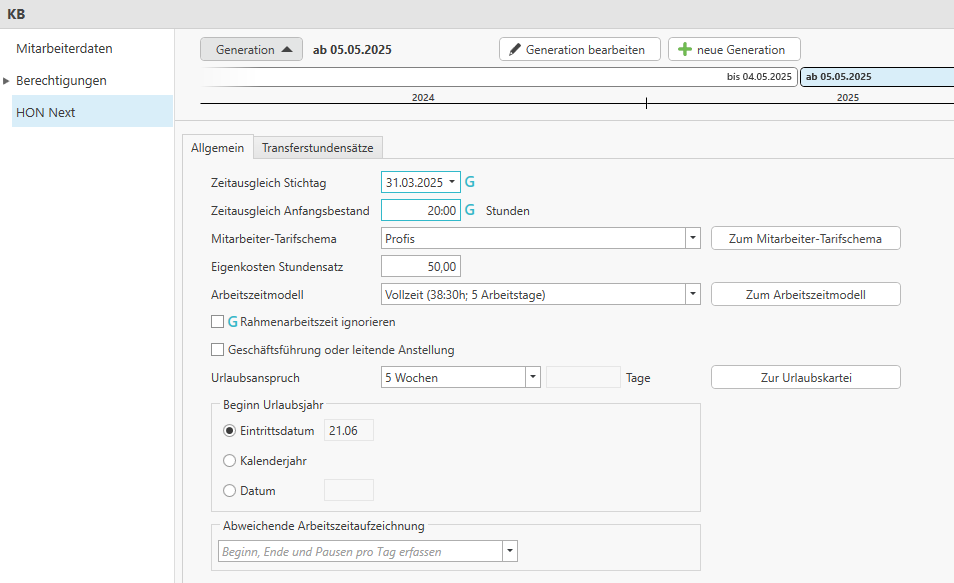Enable Geschäftsführung oder leitende Anstellung checkbox
Screen dimensions: 954x583
point(217,350)
